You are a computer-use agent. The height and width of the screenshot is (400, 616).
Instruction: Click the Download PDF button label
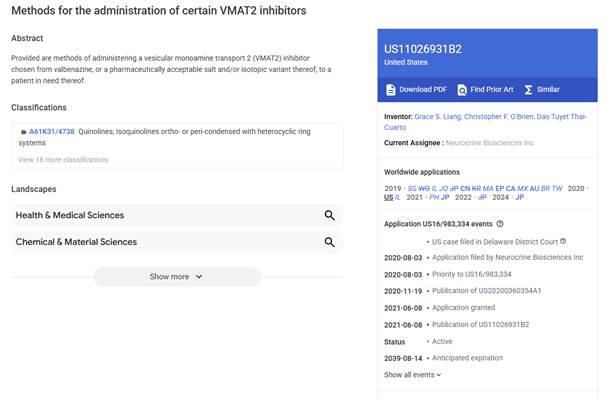(423, 90)
